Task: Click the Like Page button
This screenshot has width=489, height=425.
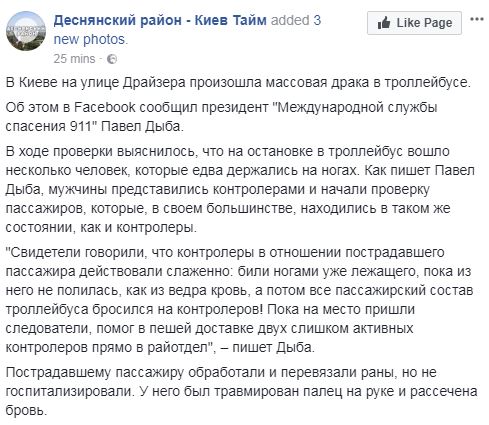Action: 414,23
